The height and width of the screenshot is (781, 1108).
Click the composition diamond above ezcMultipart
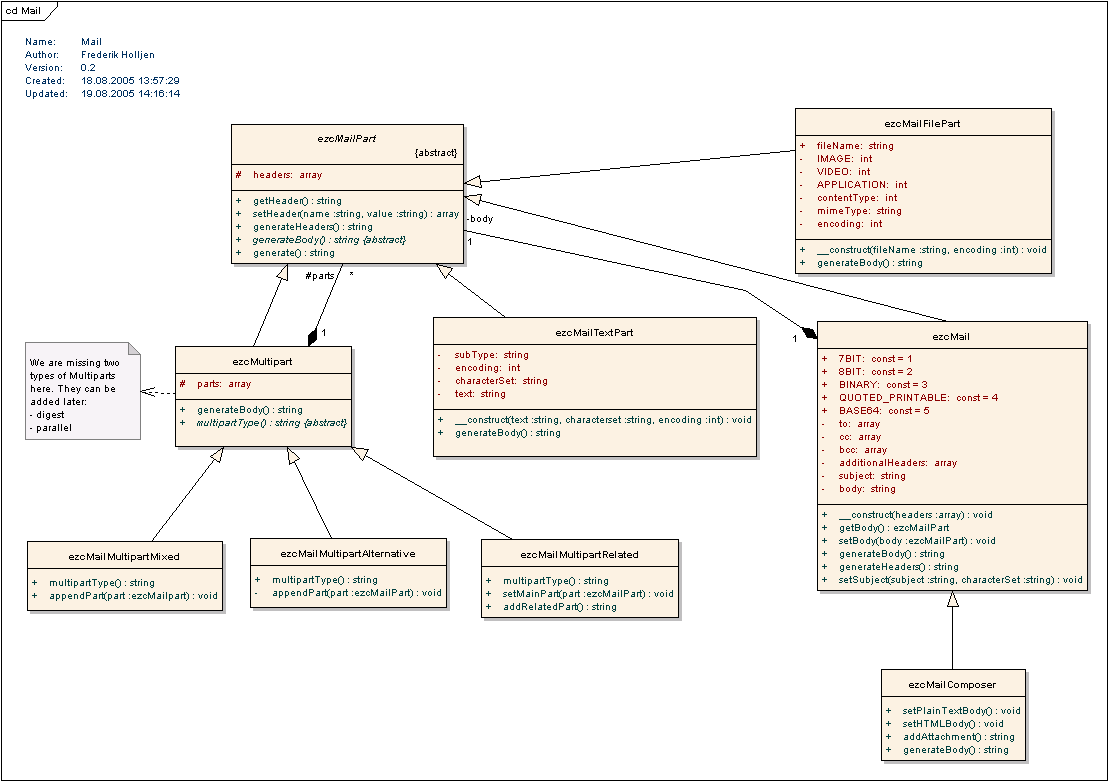click(314, 337)
